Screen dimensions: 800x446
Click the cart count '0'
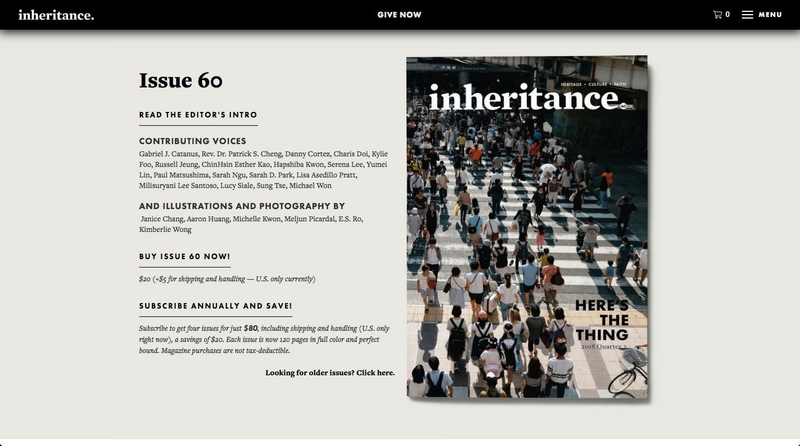[728, 15]
